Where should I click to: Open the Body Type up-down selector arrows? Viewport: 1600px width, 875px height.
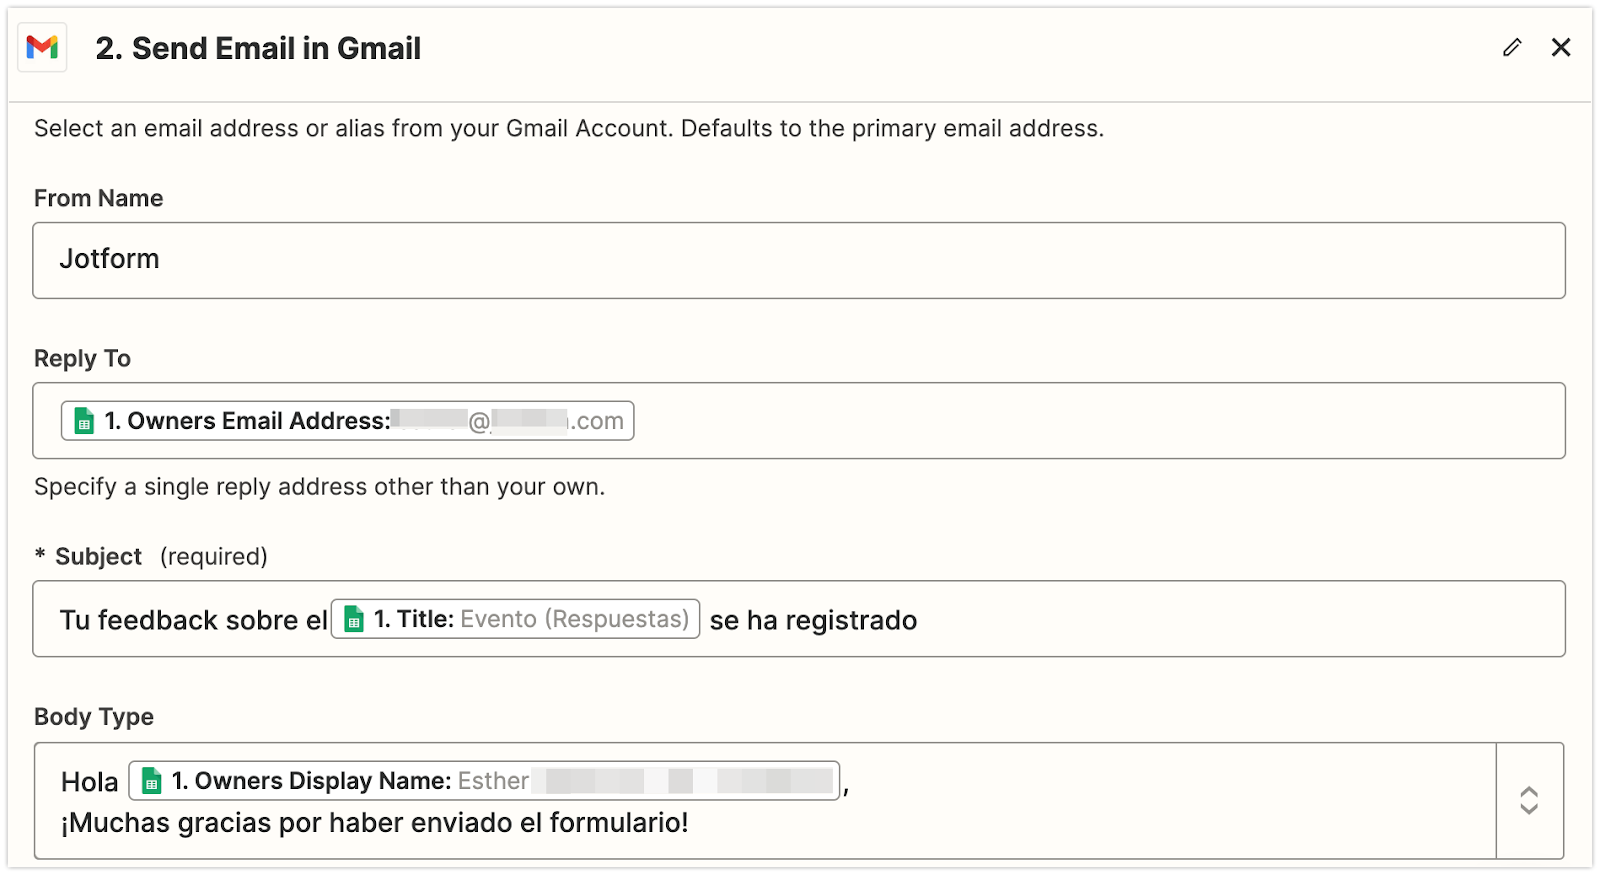(x=1529, y=800)
